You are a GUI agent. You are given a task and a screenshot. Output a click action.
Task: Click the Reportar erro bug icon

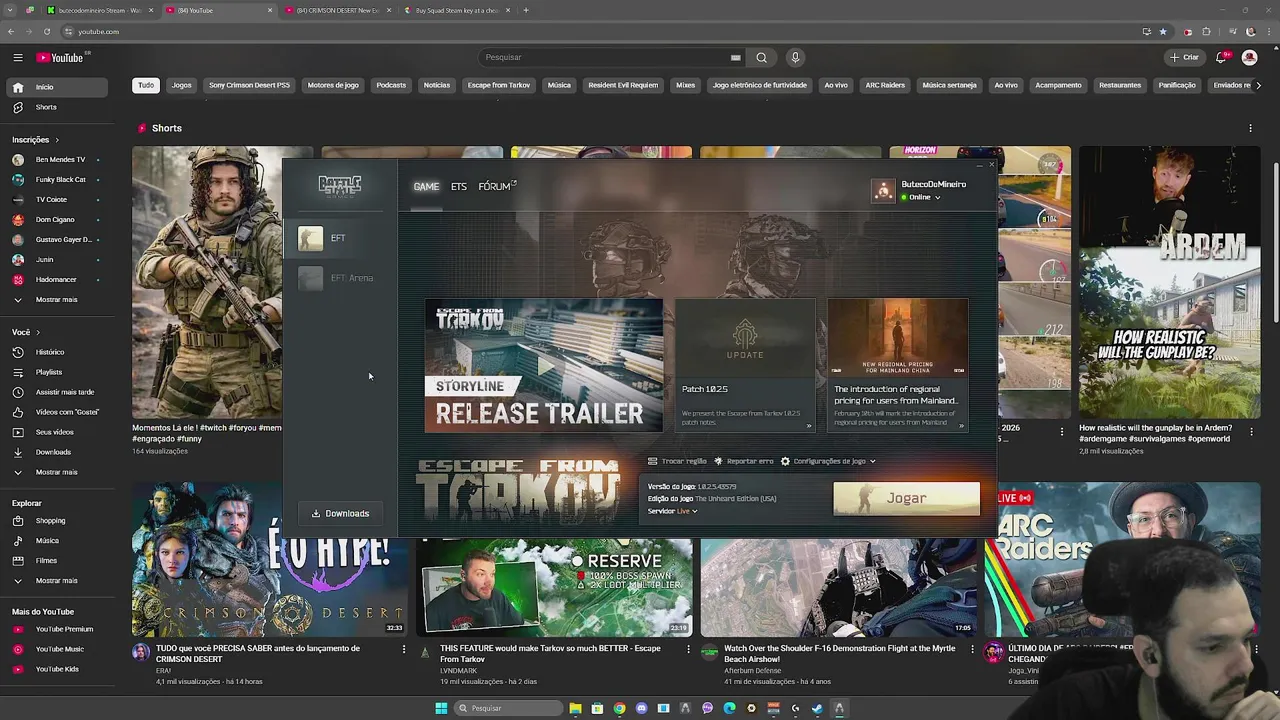[x=718, y=461]
